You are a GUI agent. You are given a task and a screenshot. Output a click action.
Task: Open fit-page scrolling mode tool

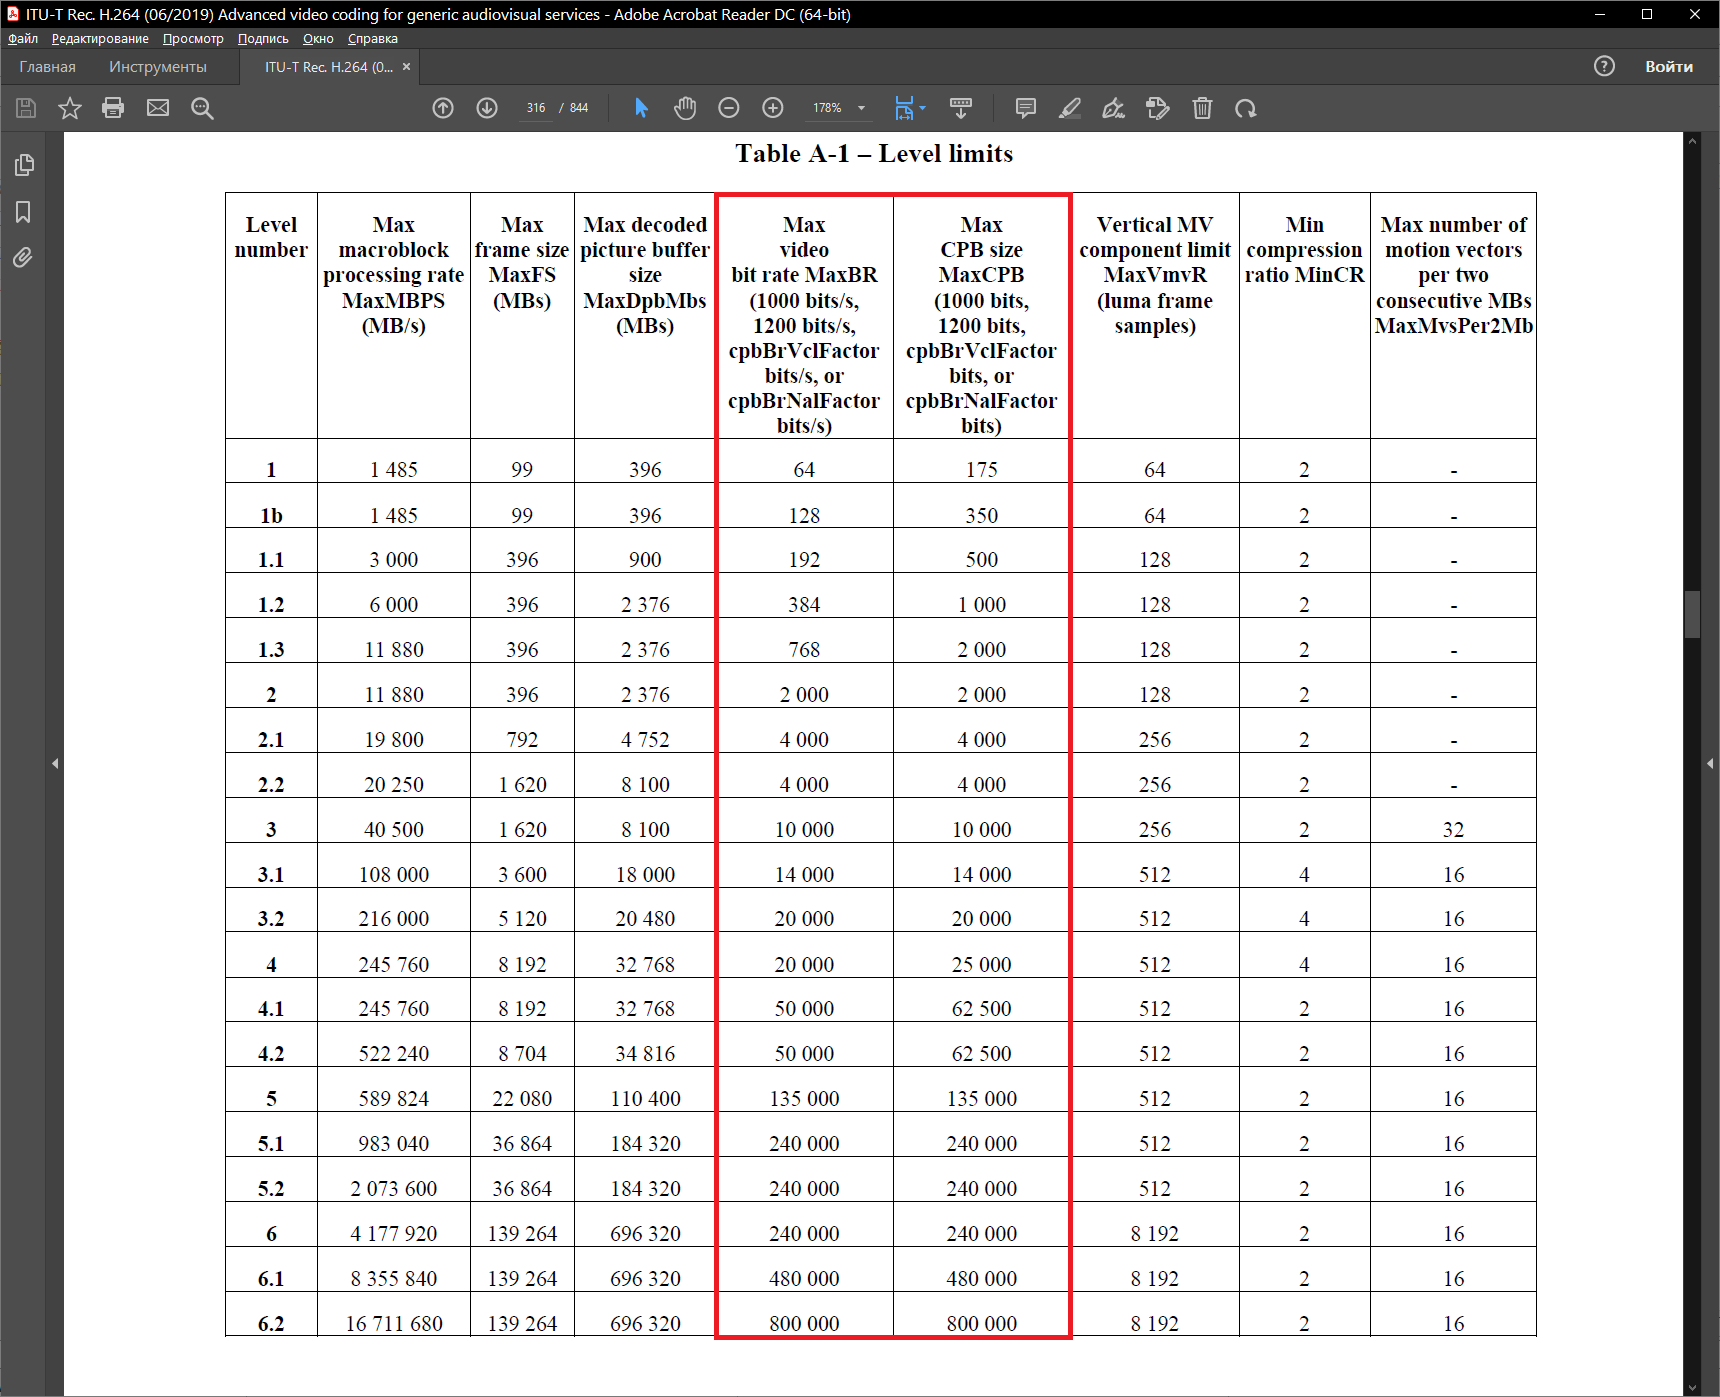pyautogui.click(x=904, y=108)
